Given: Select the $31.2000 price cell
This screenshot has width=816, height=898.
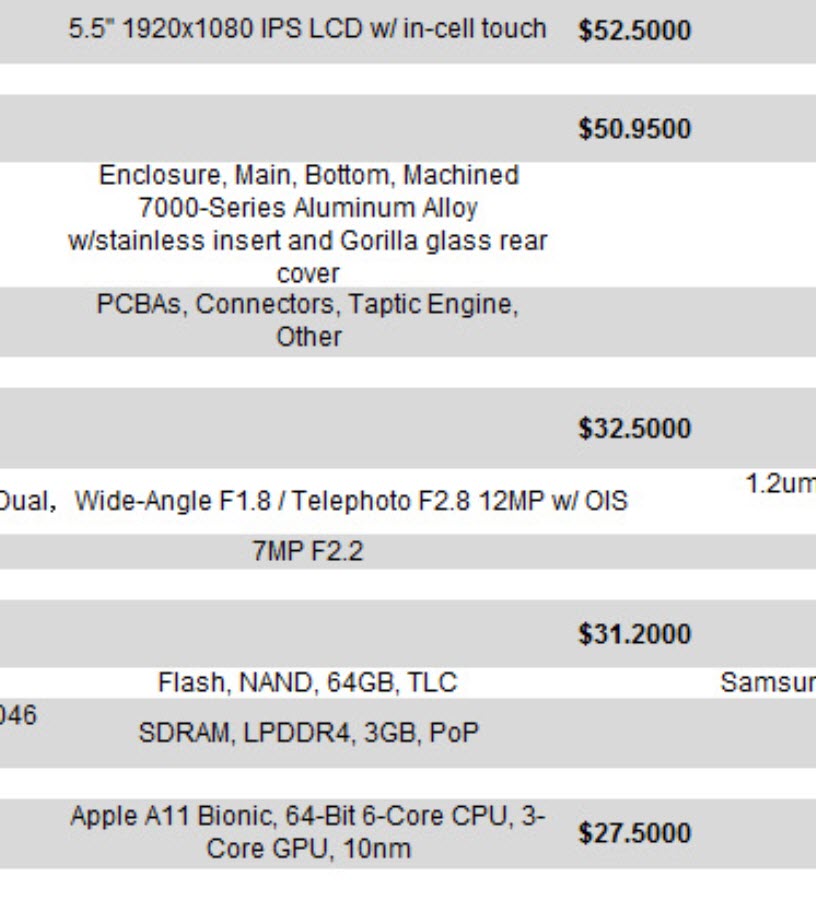Looking at the screenshot, I should pyautogui.click(x=634, y=634).
